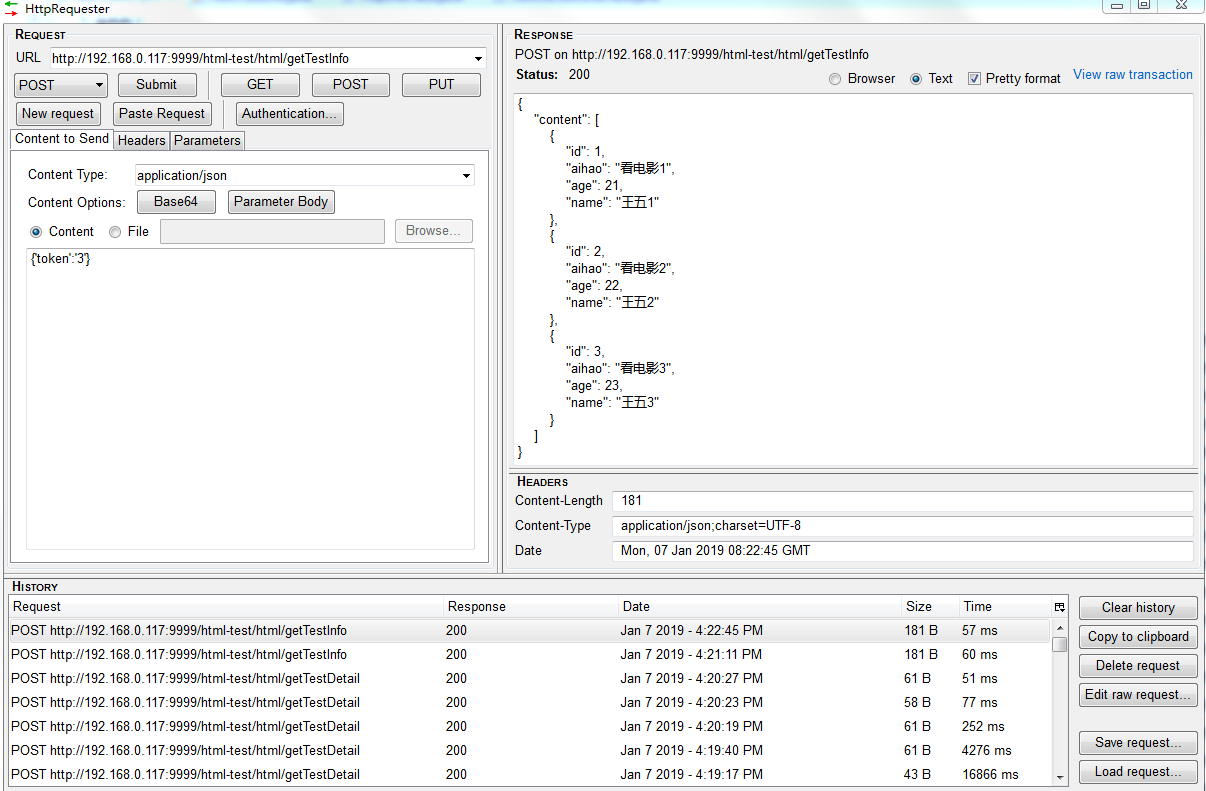Image resolution: width=1206 pixels, height=791 pixels.
Task: Uncheck the Pretty format checkbox
Action: tap(976, 78)
